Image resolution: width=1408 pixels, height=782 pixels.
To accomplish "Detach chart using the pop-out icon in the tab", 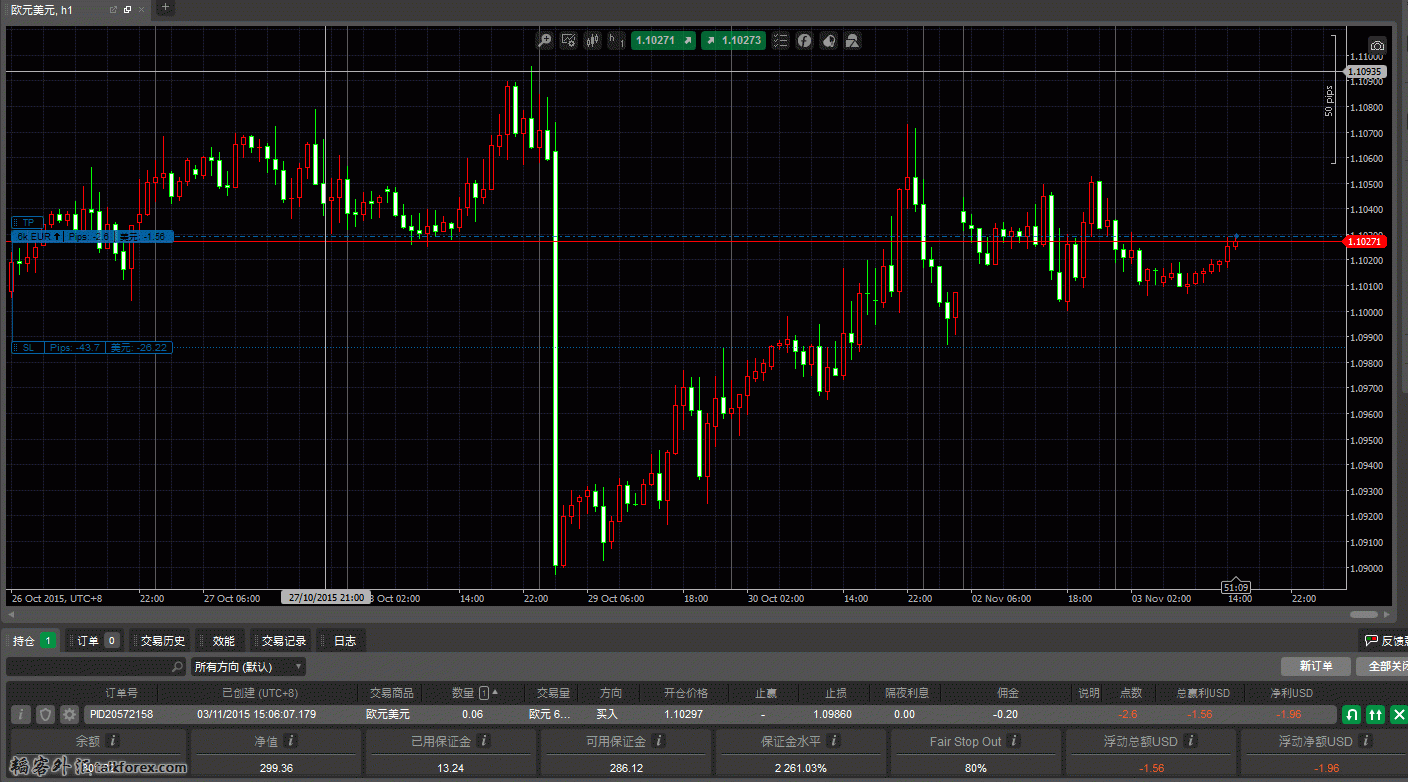I will tap(113, 10).
